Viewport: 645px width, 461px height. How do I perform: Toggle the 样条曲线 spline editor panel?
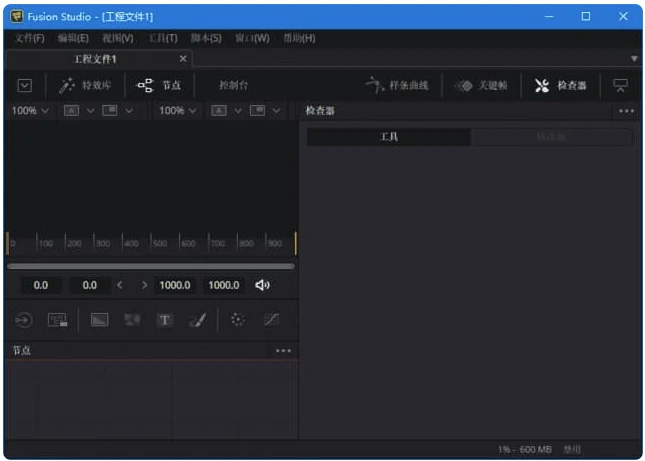[397, 86]
